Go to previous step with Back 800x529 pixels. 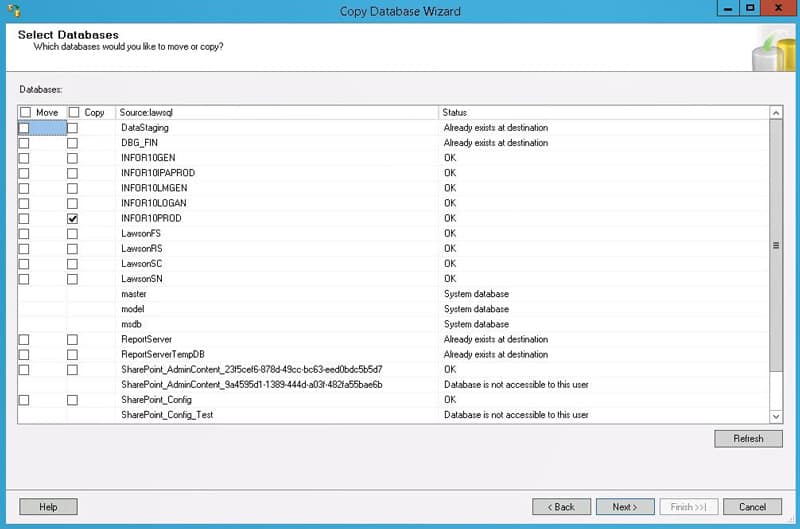tap(561, 507)
